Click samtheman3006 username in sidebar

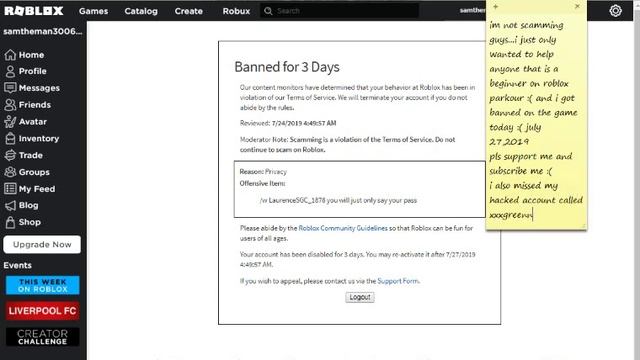pyautogui.click(x=42, y=31)
